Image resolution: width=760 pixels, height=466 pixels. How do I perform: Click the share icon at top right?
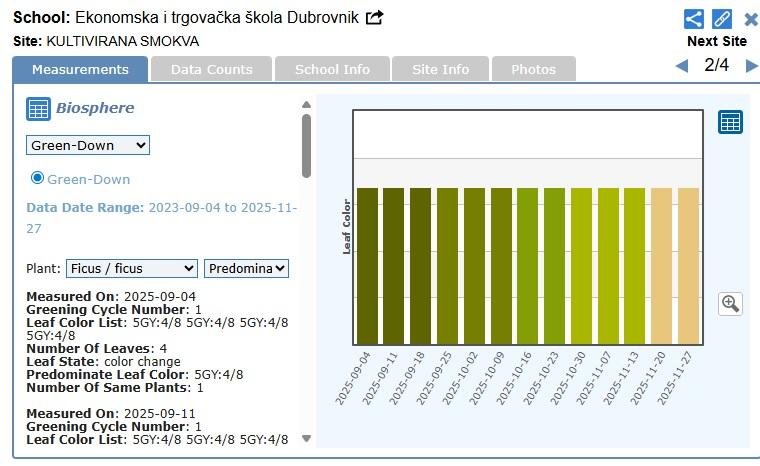tap(694, 18)
